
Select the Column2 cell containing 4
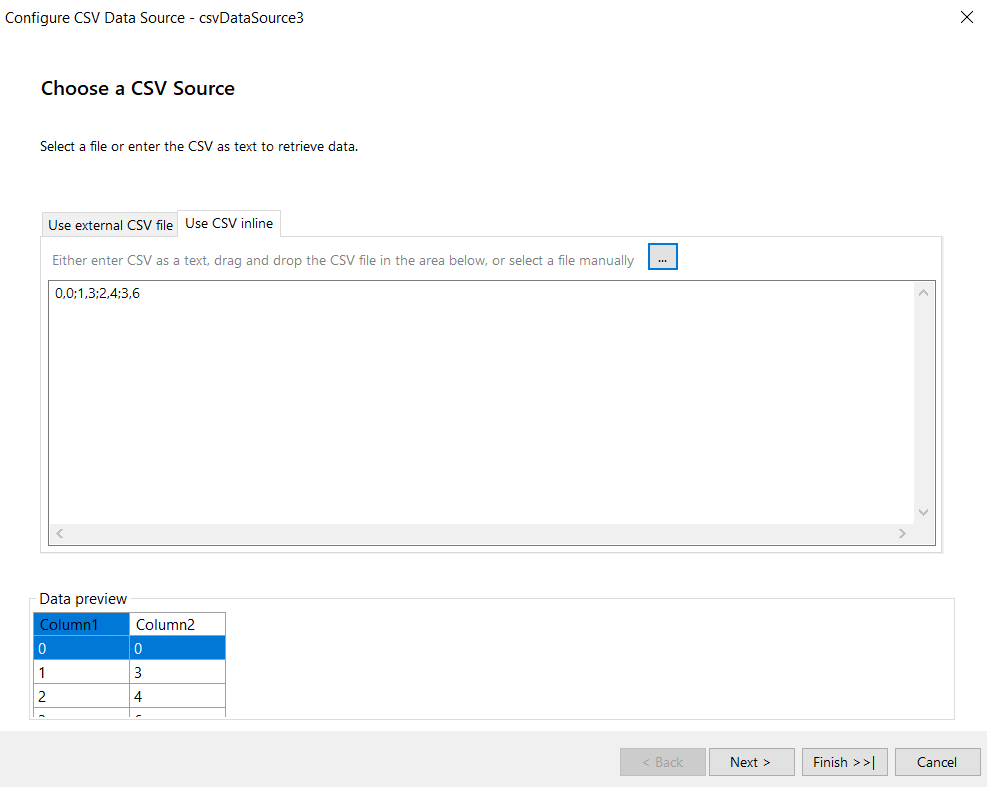pos(177,696)
